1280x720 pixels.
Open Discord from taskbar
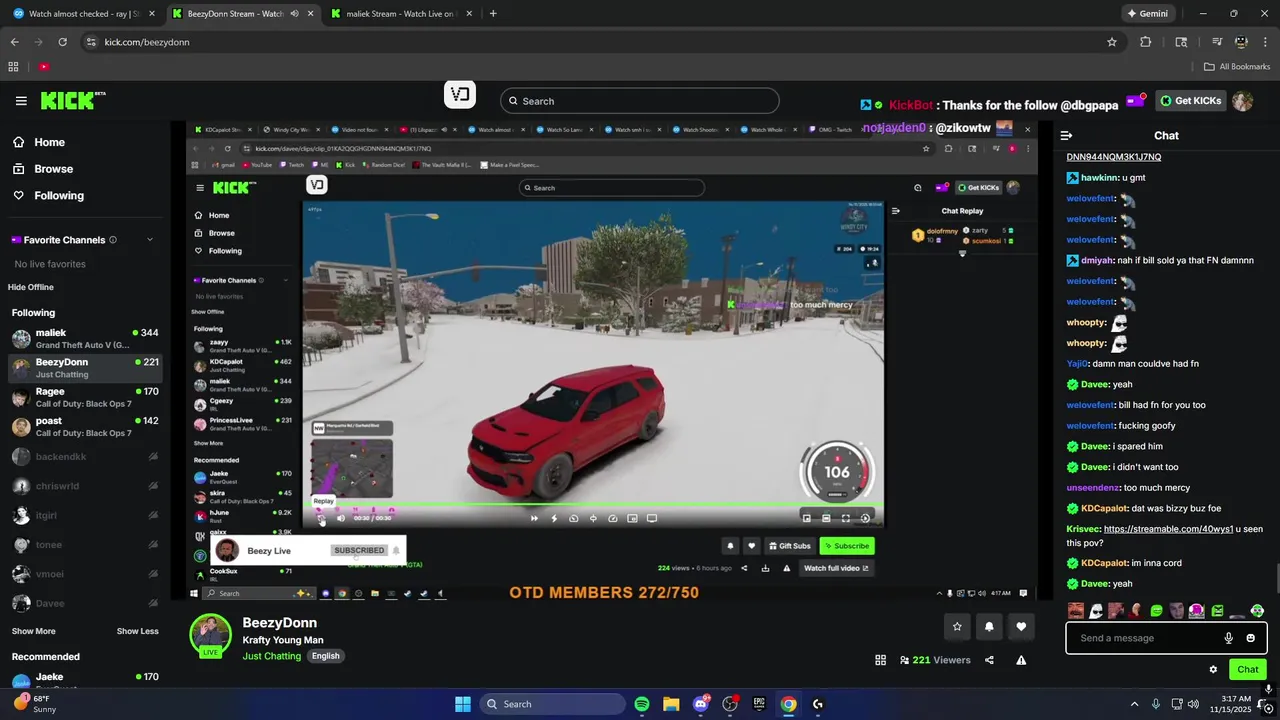tap(700, 704)
